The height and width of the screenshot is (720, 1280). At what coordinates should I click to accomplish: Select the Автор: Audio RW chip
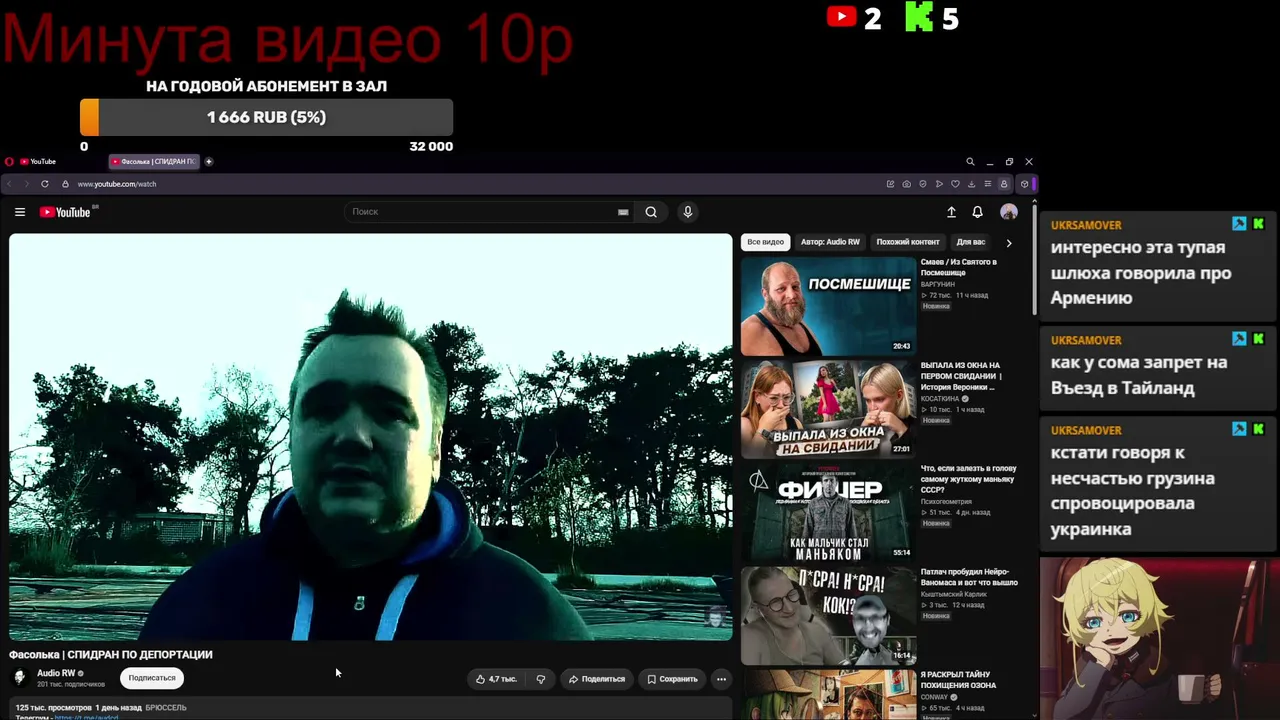(830, 242)
